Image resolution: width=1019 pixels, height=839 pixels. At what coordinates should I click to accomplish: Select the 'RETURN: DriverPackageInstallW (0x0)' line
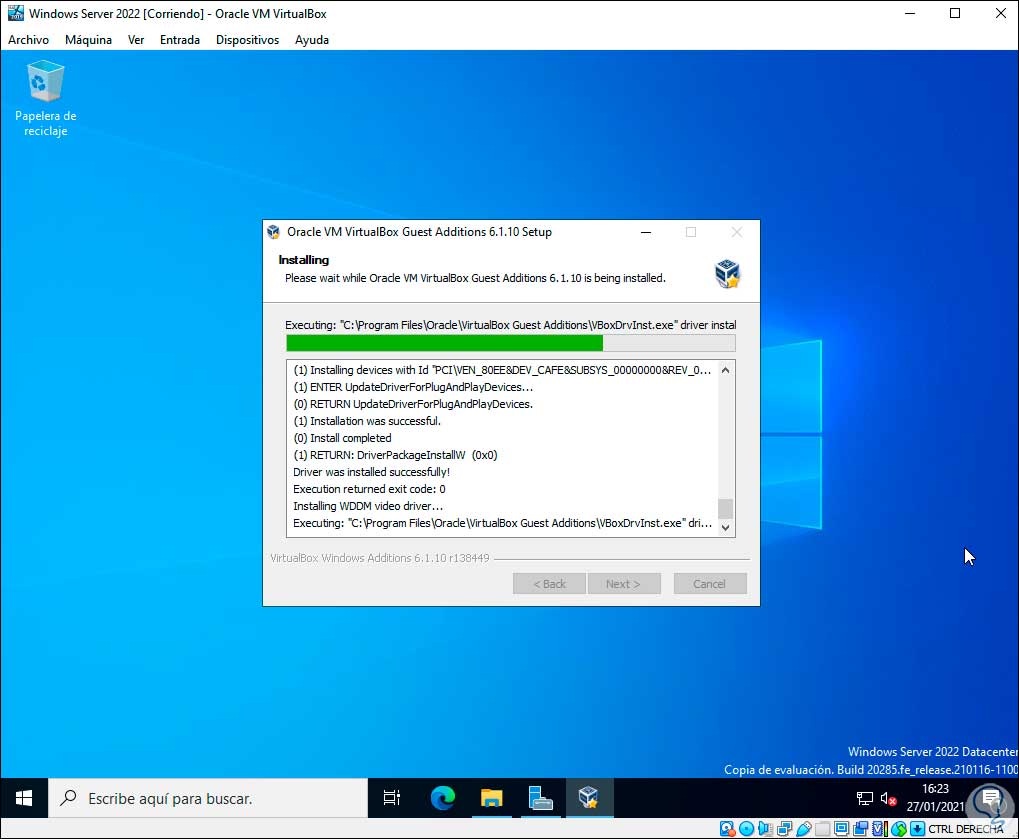395,455
